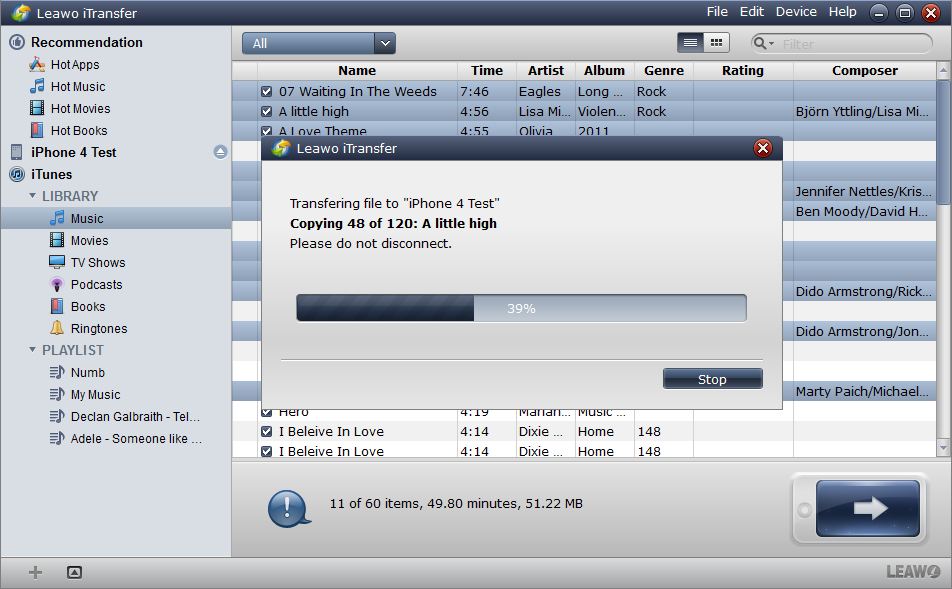The height and width of the screenshot is (589, 952).
Task: Open the My Music playlist
Action: (x=95, y=395)
